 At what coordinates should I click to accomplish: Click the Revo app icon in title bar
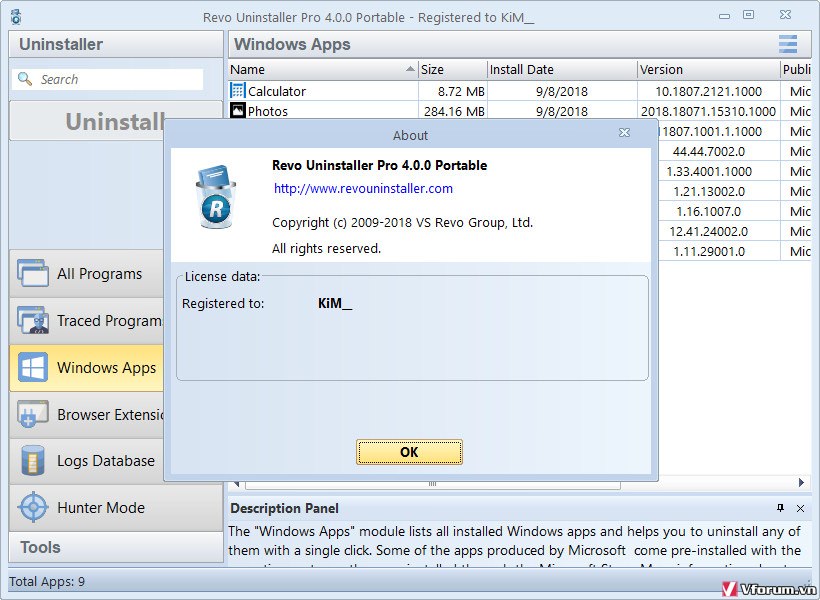16,17
